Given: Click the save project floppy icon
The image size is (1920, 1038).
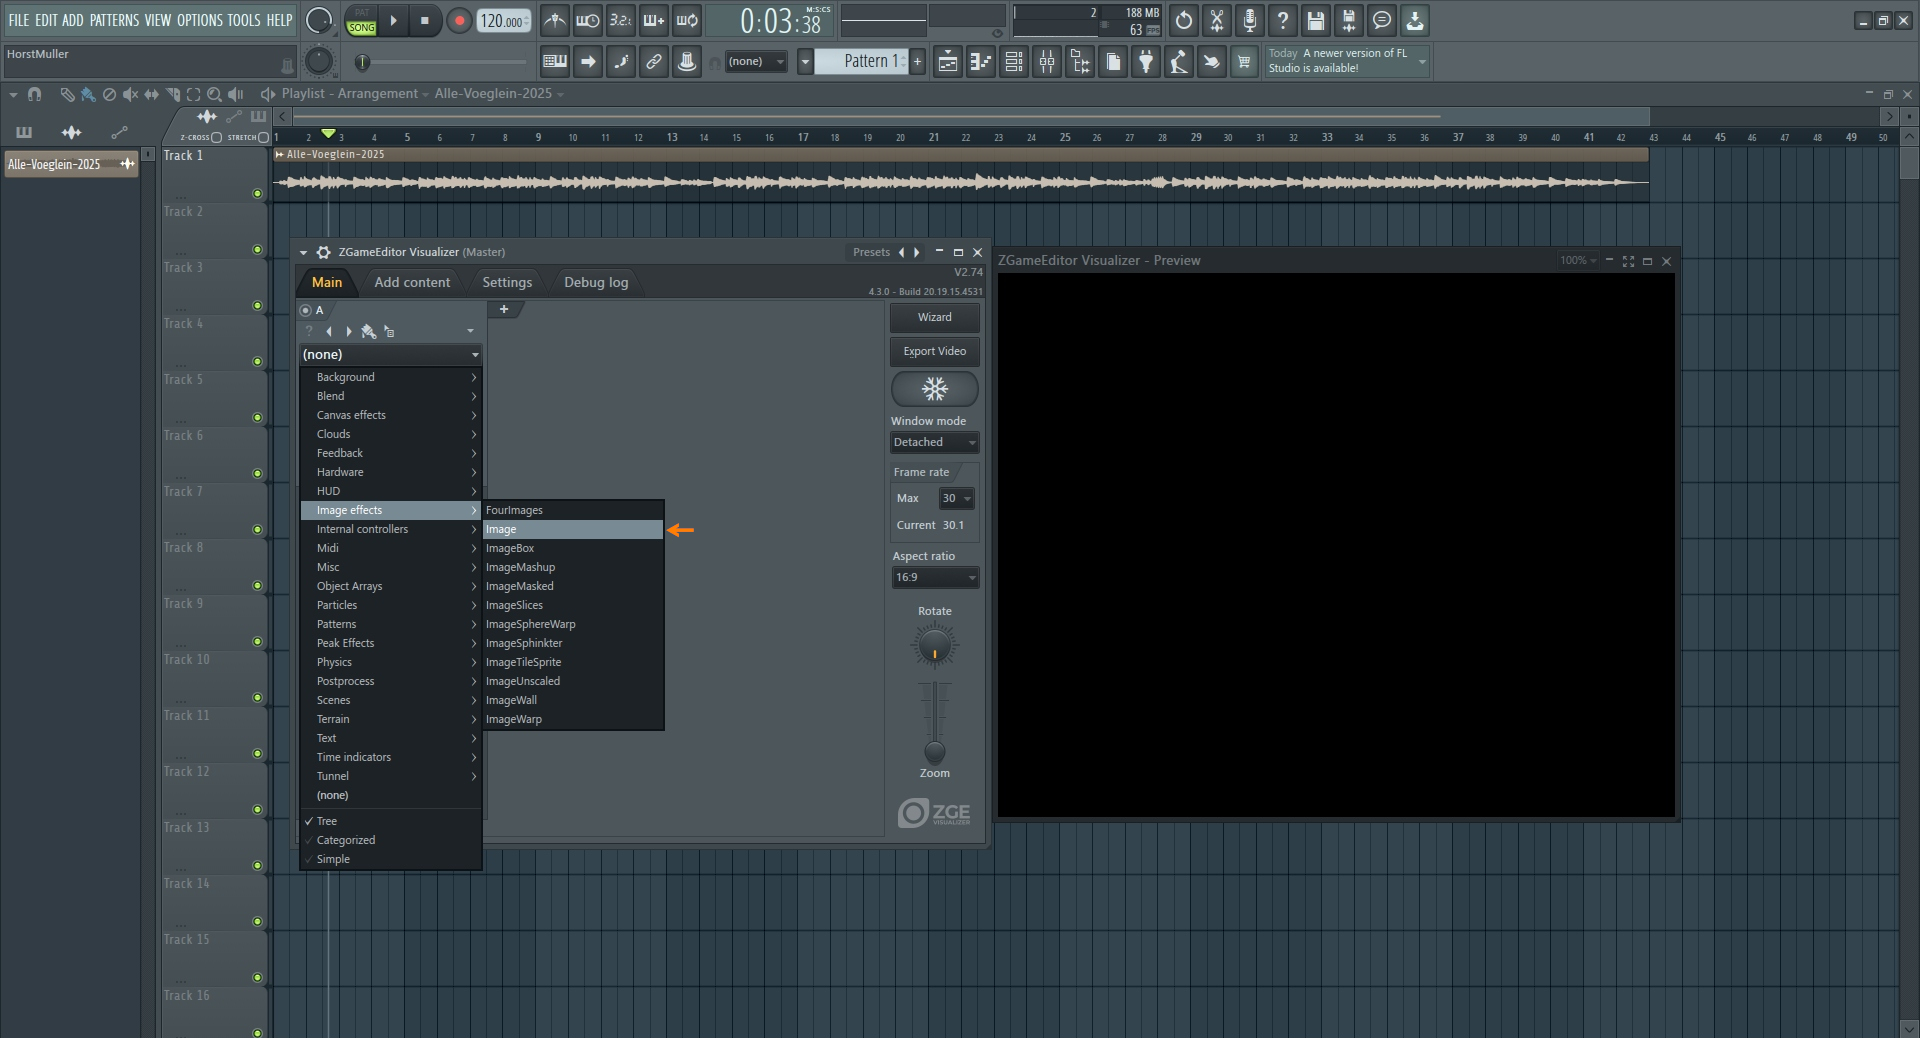Looking at the screenshot, I should (1316, 20).
